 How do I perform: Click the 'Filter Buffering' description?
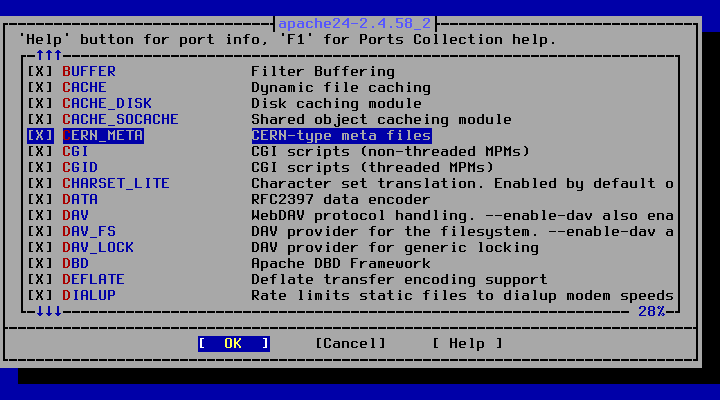pos(323,72)
